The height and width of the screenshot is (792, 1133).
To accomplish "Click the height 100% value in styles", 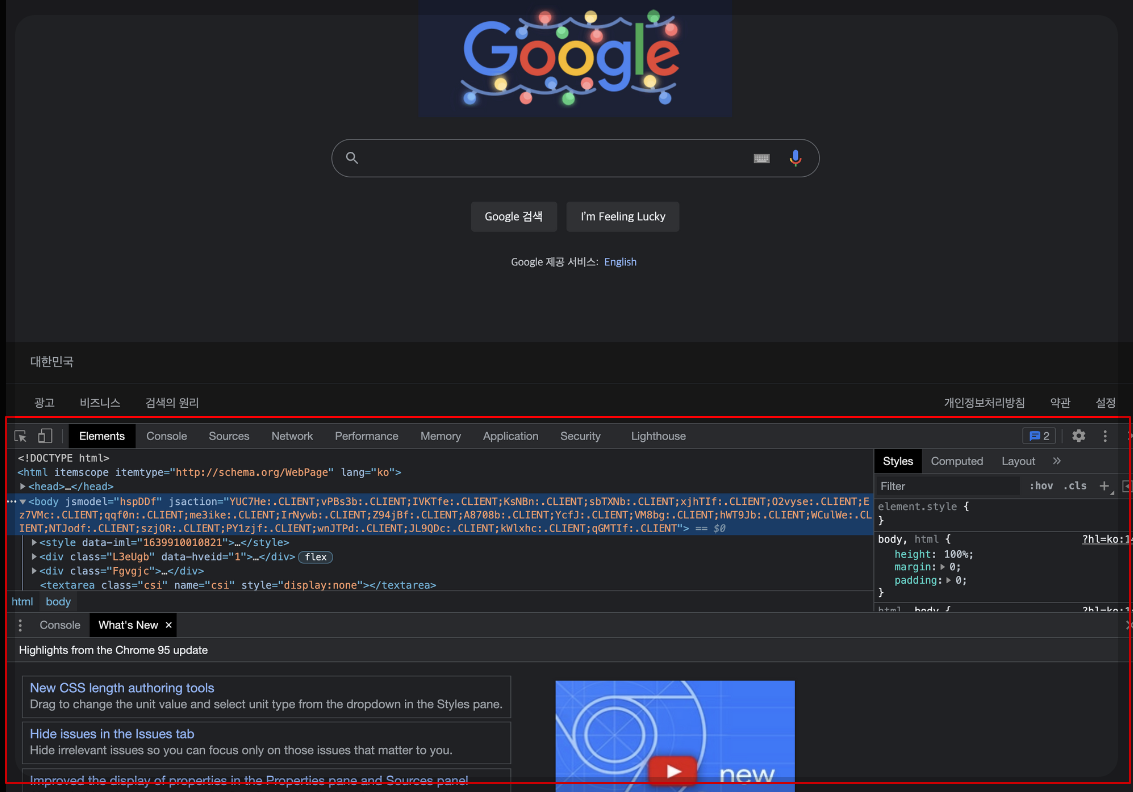I will pyautogui.click(x=958, y=554).
